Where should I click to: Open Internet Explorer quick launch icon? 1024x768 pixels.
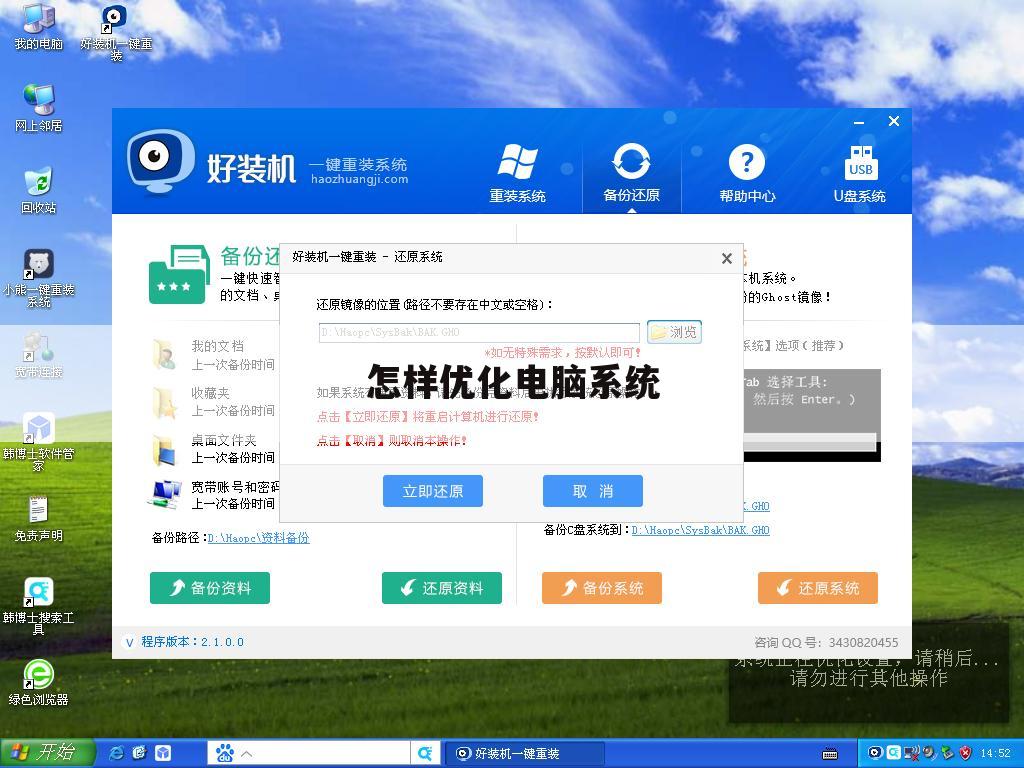tap(117, 754)
